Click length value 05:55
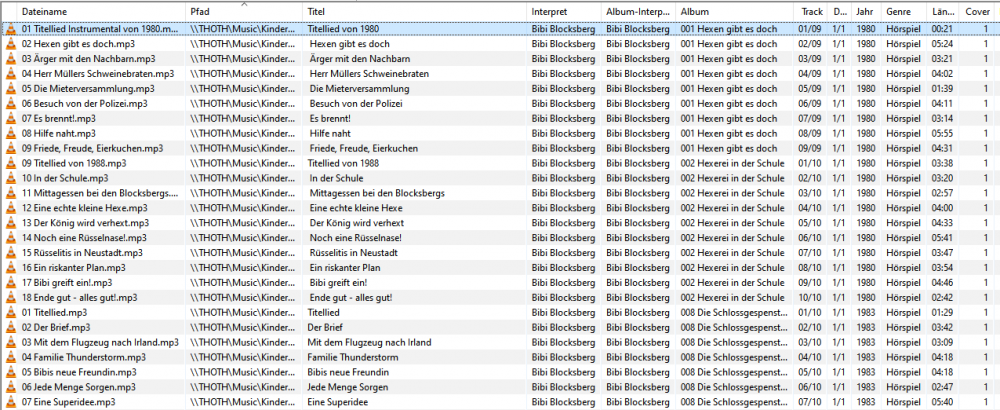The height and width of the screenshot is (410, 1000). click(x=942, y=133)
